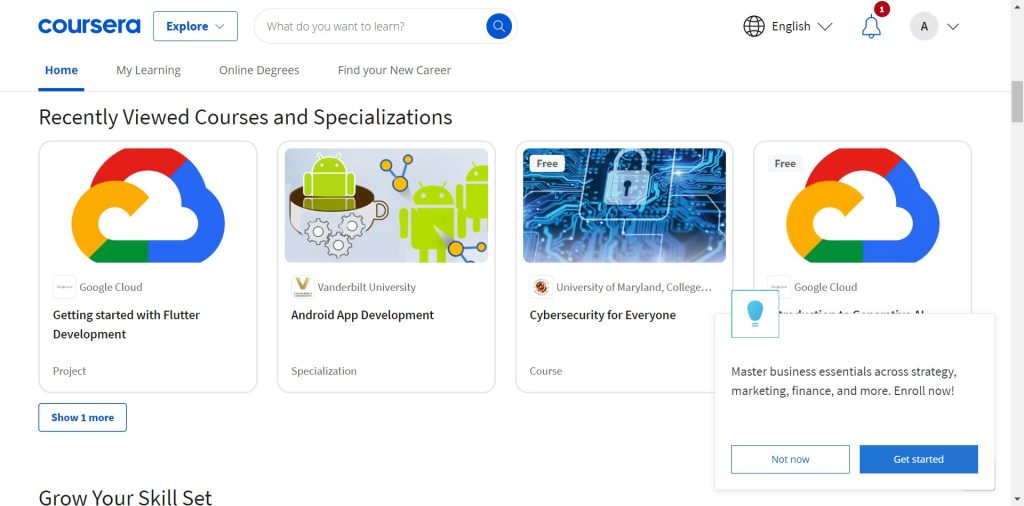
Task: Click the Vanderbilt University logo icon
Action: (x=302, y=287)
